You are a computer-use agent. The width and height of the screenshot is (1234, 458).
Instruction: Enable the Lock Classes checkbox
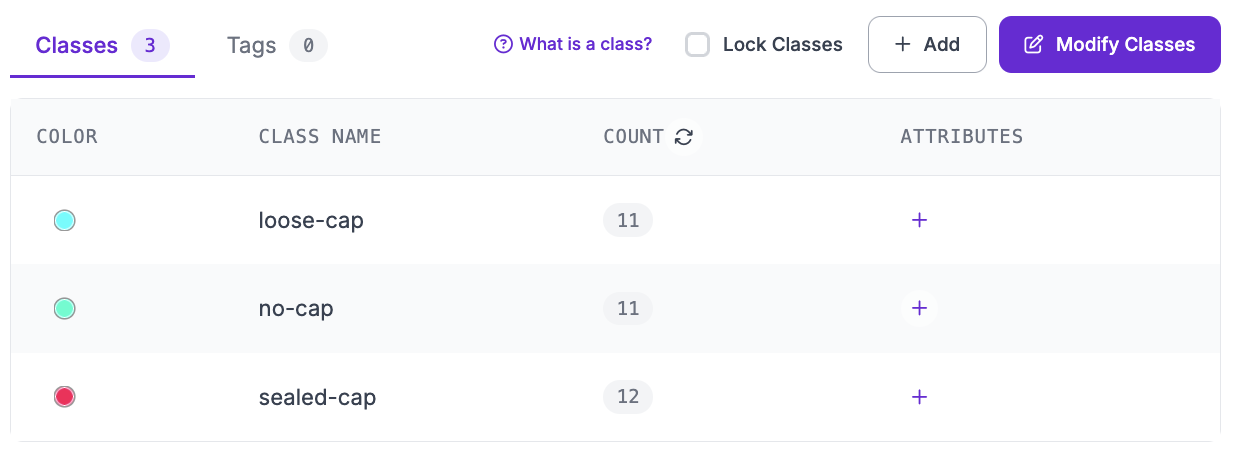697,45
